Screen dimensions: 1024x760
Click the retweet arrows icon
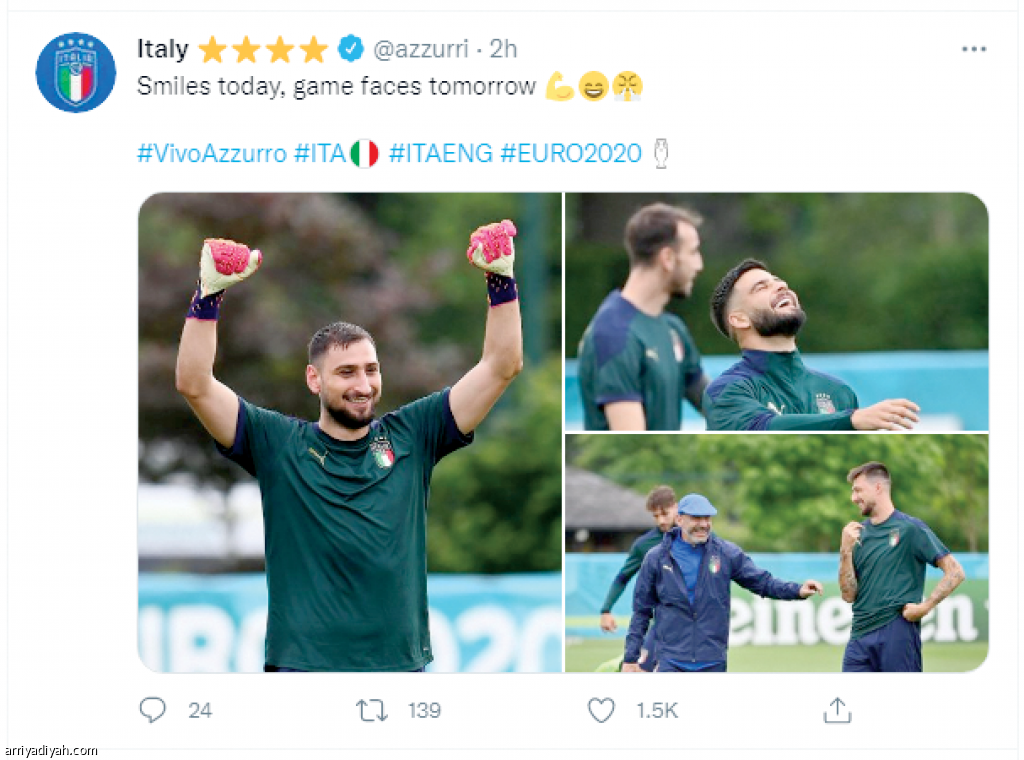[x=372, y=710]
